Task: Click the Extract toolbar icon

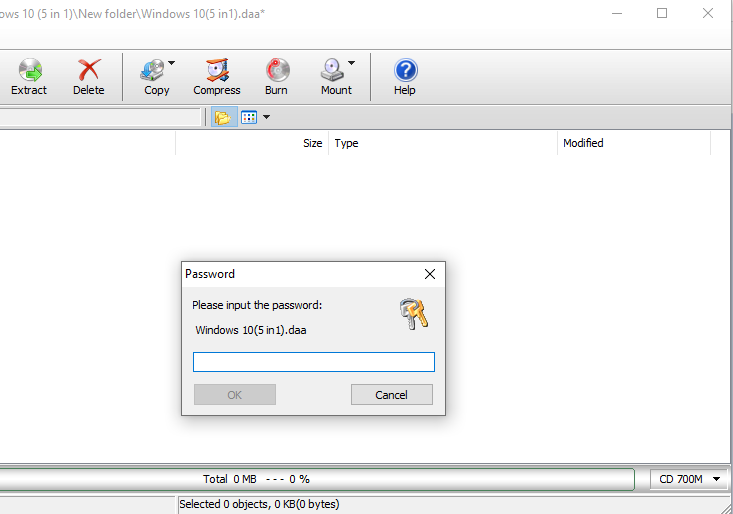Action: (30, 70)
